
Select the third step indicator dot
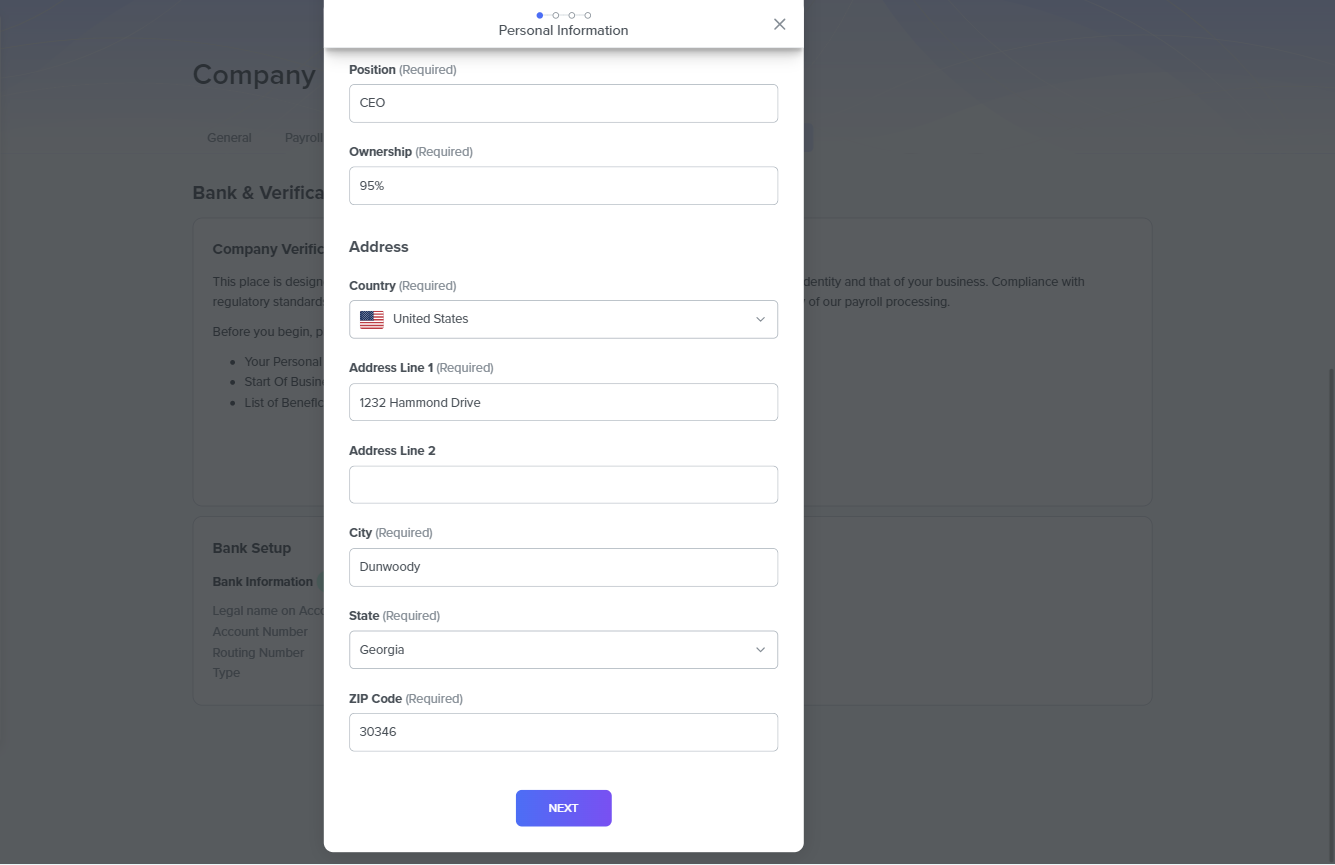click(x=572, y=15)
